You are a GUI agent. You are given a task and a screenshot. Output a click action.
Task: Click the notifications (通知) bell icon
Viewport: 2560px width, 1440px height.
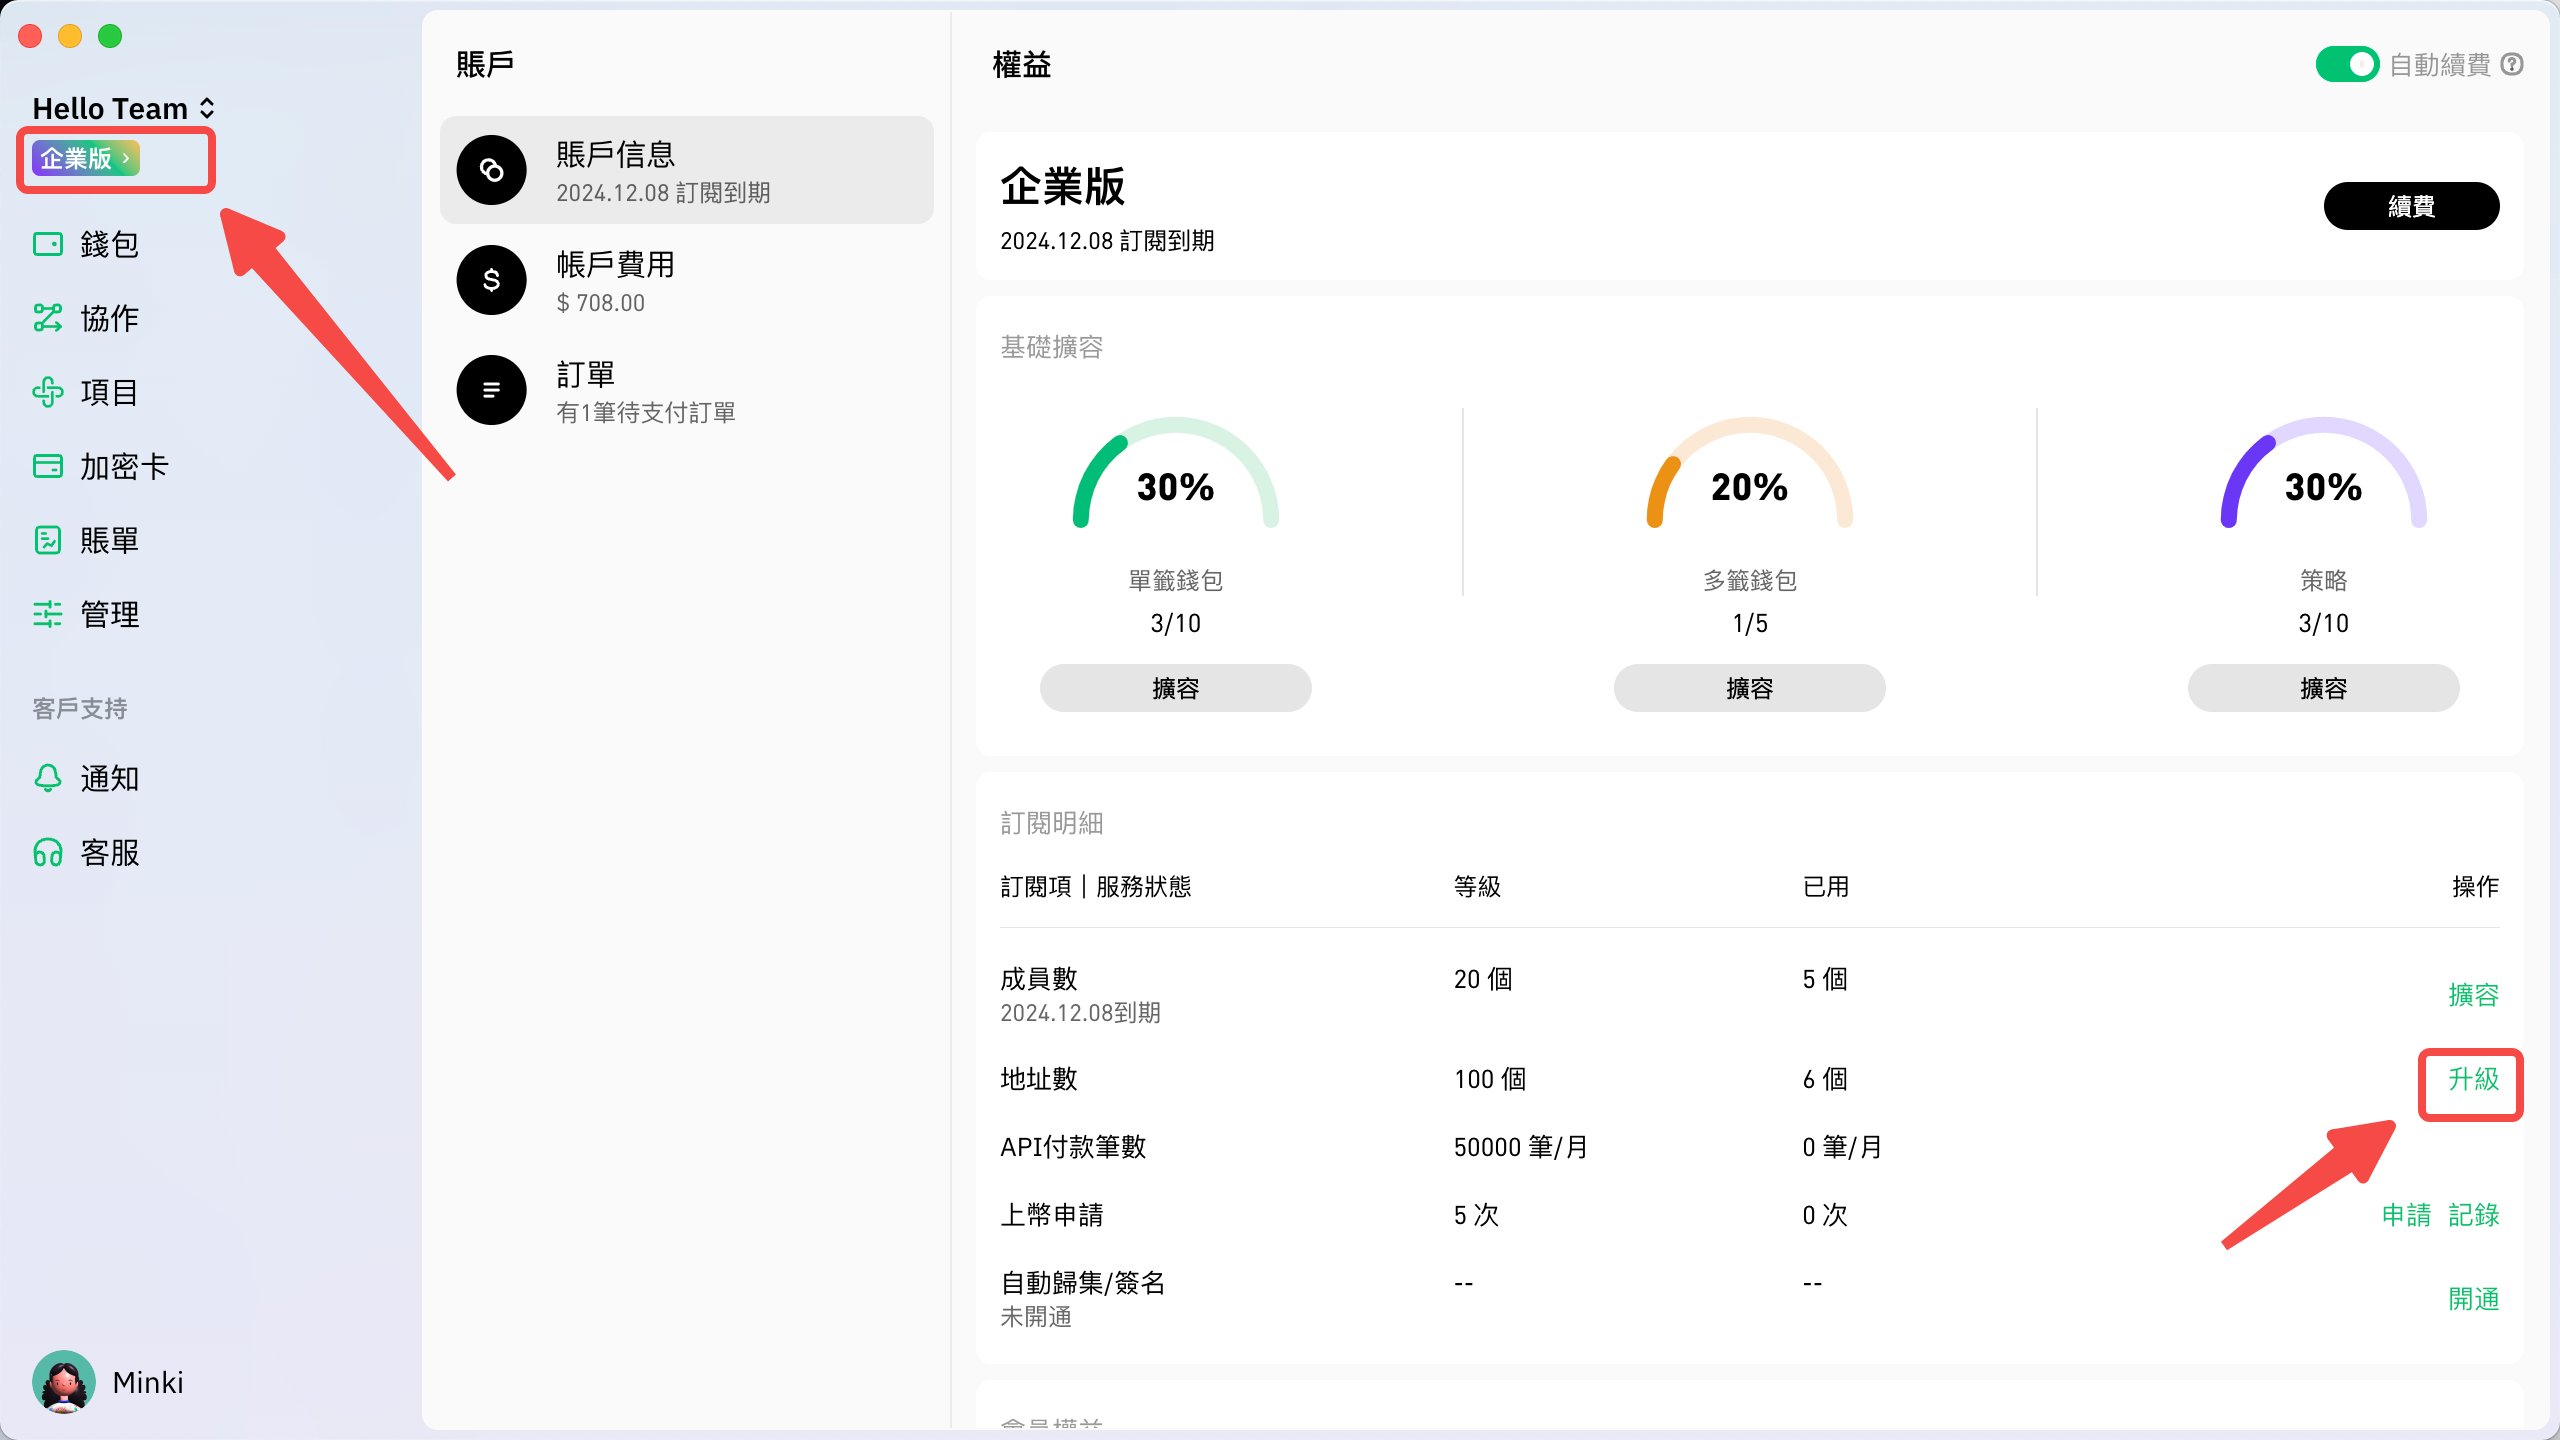point(48,778)
